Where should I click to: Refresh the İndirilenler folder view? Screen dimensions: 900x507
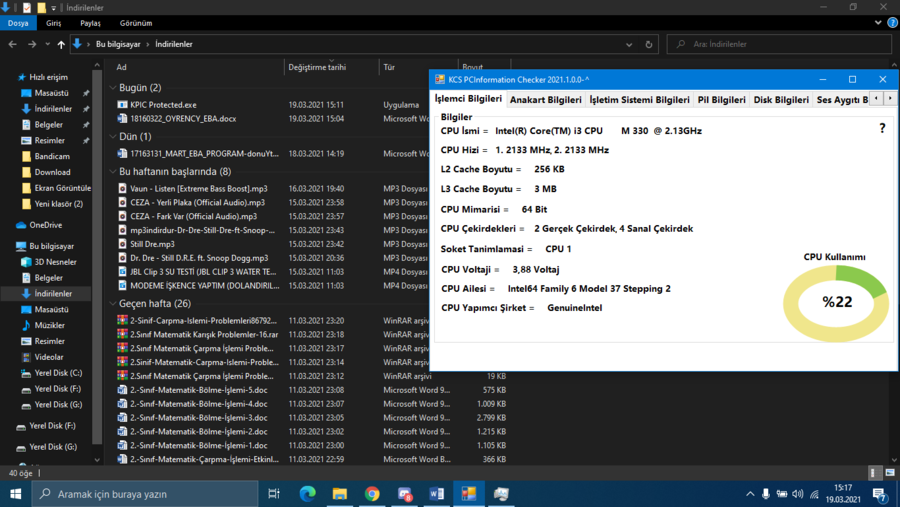[x=649, y=45]
